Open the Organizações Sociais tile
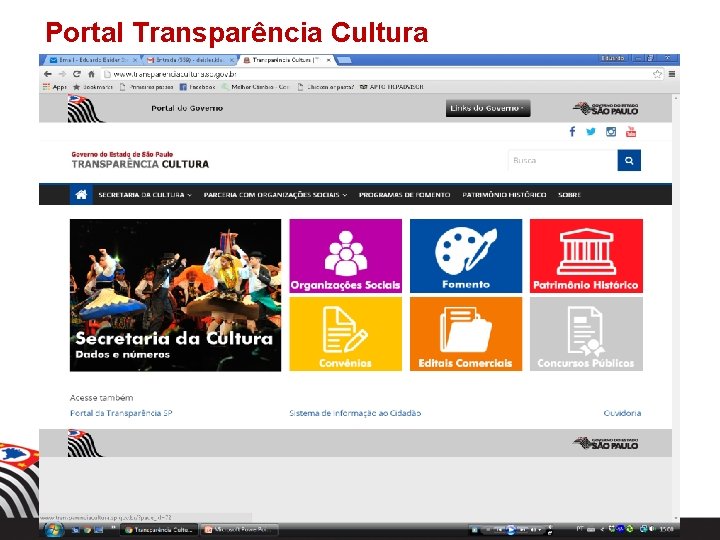720x540 pixels. tap(345, 256)
